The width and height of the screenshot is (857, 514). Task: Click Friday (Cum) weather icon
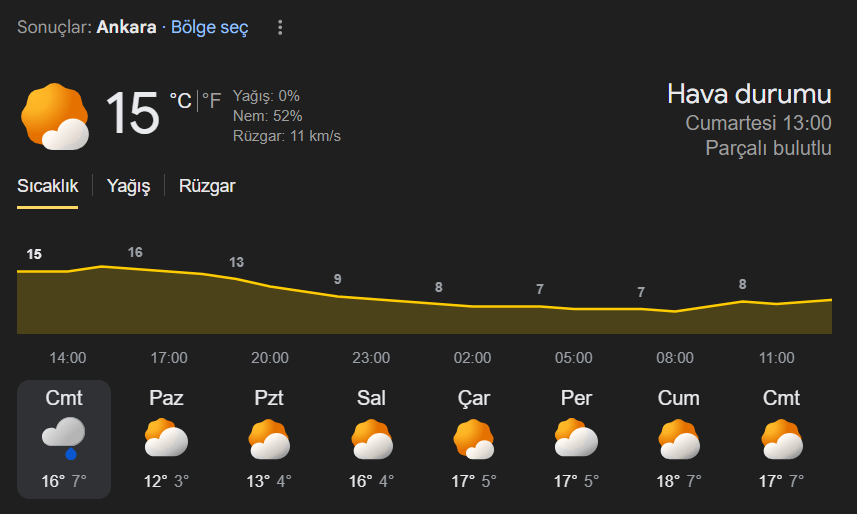point(679,438)
